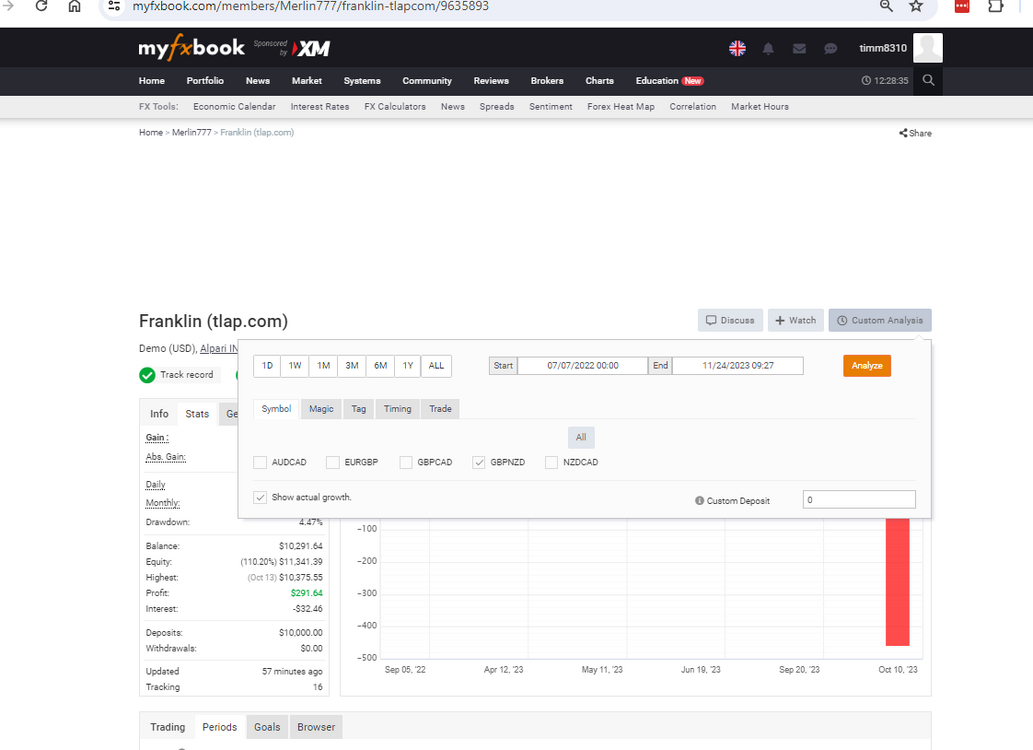Open the Info tab
1033x750 pixels.
pos(159,414)
